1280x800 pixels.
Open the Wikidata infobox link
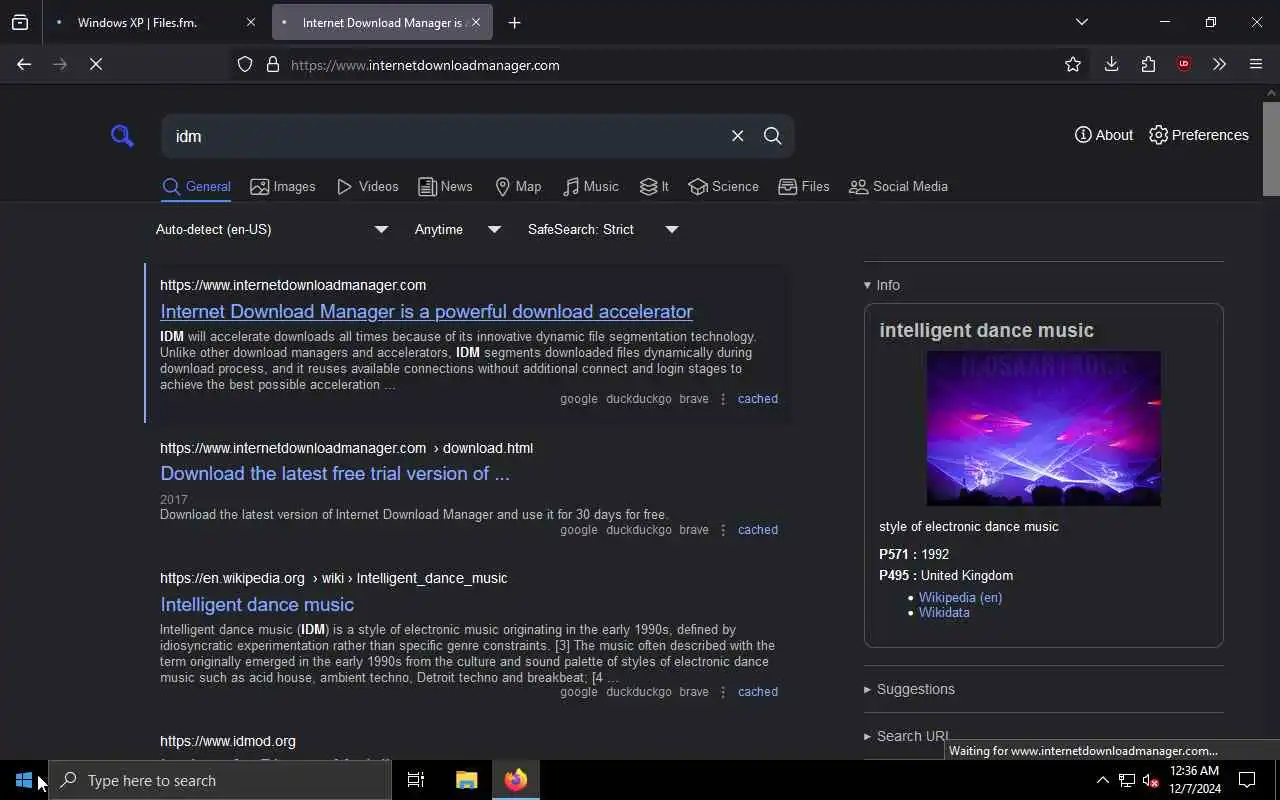pyautogui.click(x=944, y=612)
